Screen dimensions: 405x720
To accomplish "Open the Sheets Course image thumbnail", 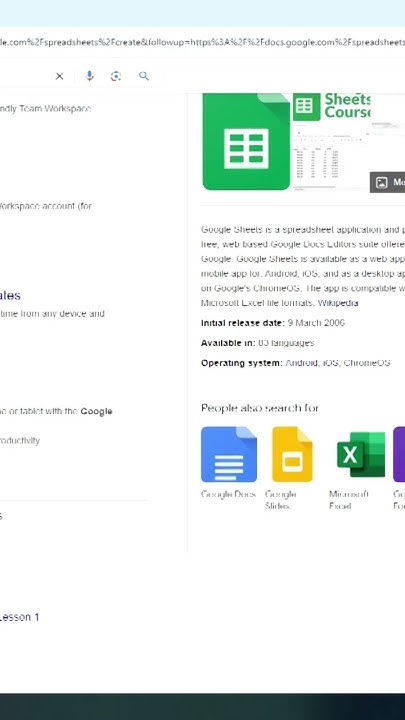I will (x=331, y=142).
